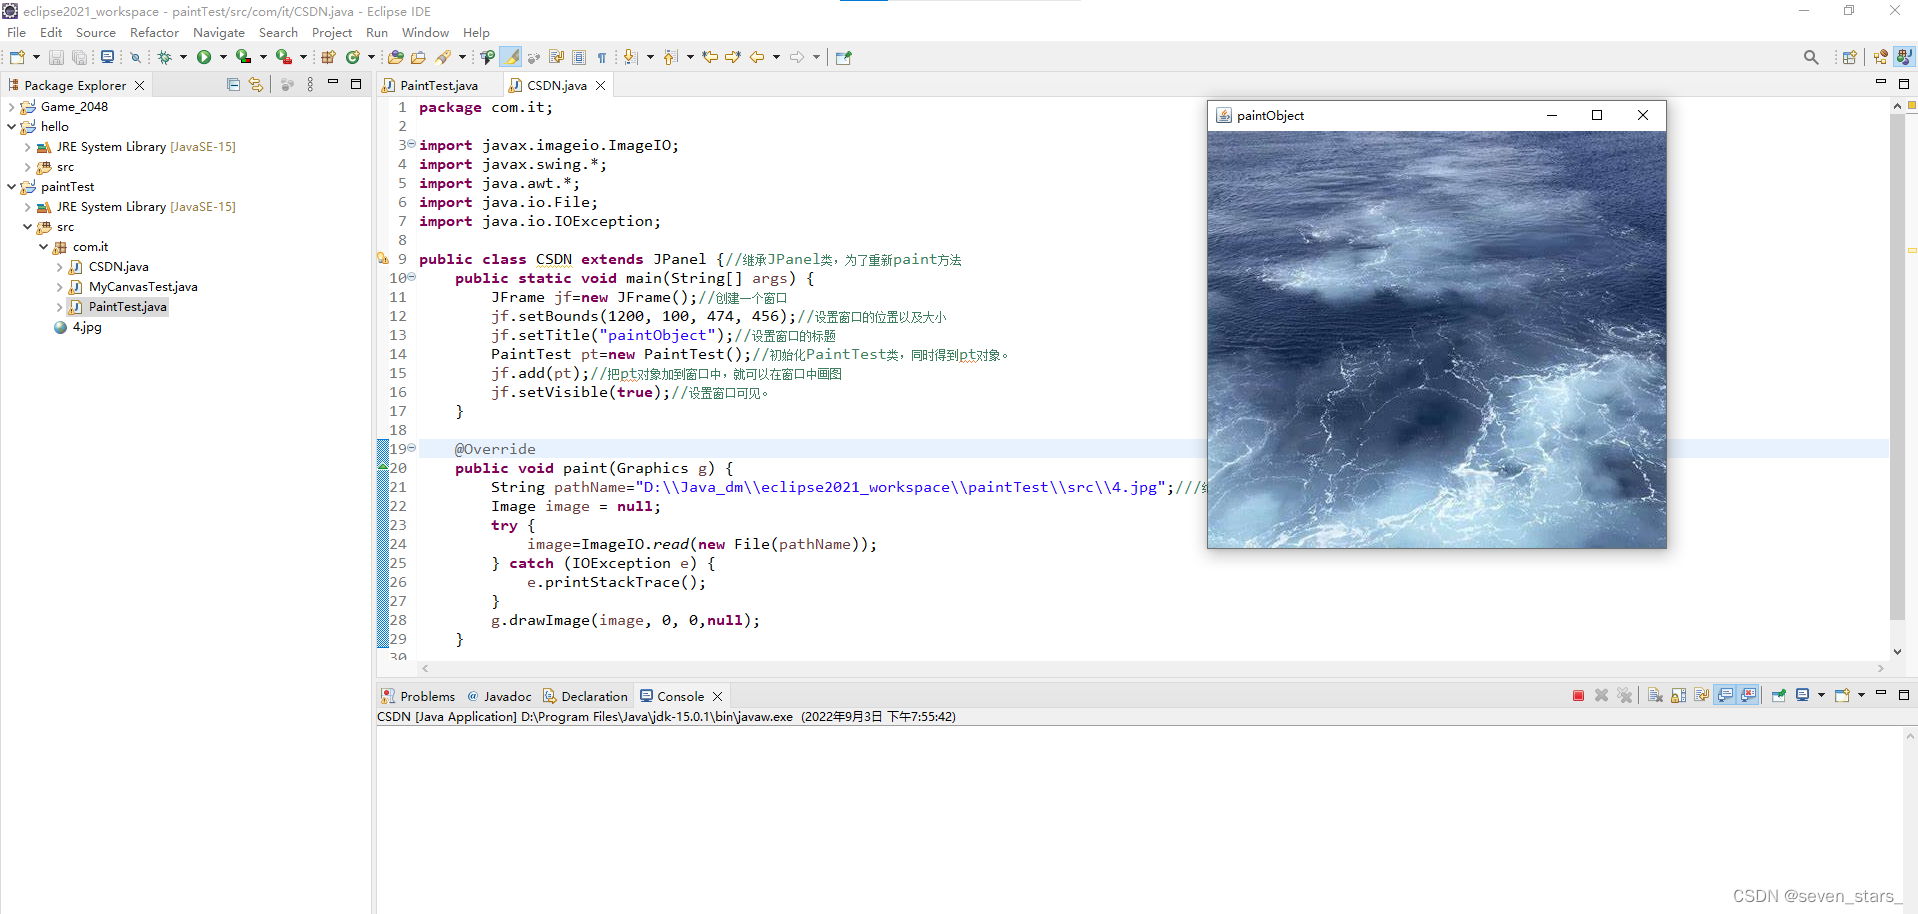Image resolution: width=1918 pixels, height=914 pixels.
Task: Click the Open Perspective icon
Action: pyautogui.click(x=1850, y=57)
